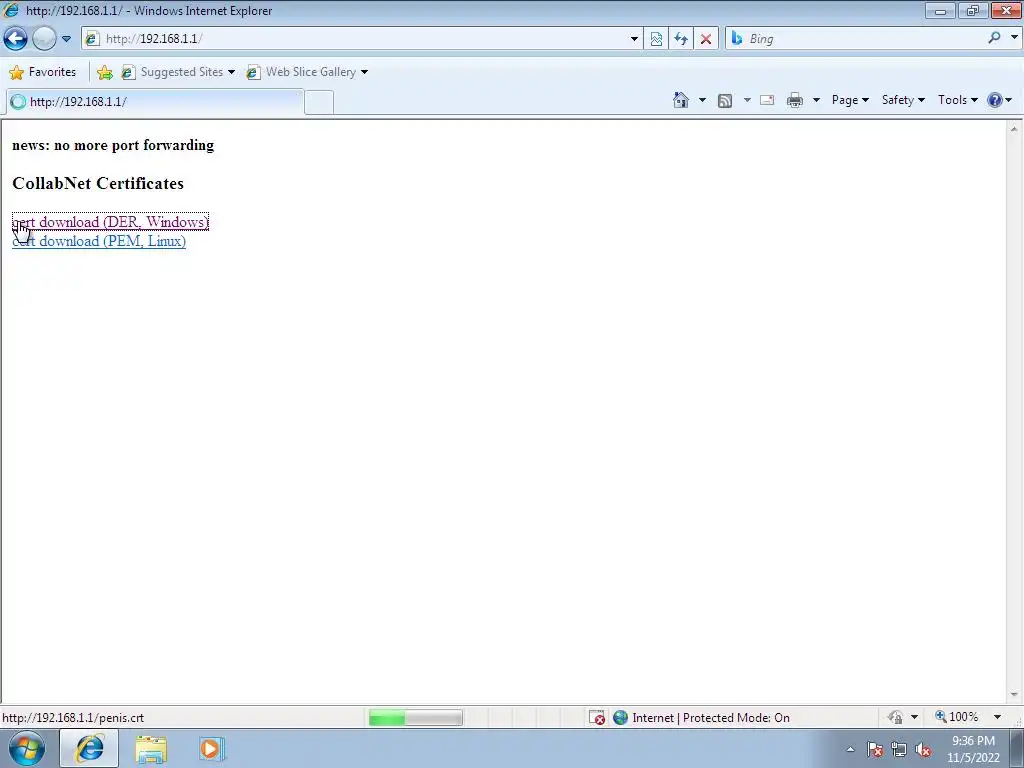1024x768 pixels.
Task: Open the Tools menu
Action: [957, 100]
